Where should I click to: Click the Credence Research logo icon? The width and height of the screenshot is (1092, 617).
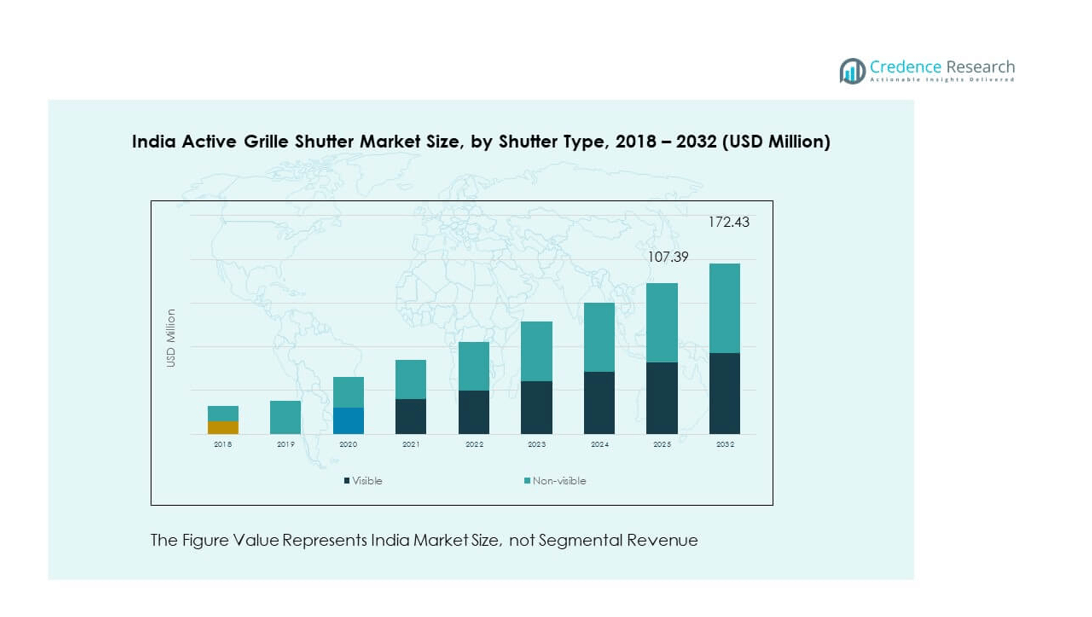click(852, 70)
